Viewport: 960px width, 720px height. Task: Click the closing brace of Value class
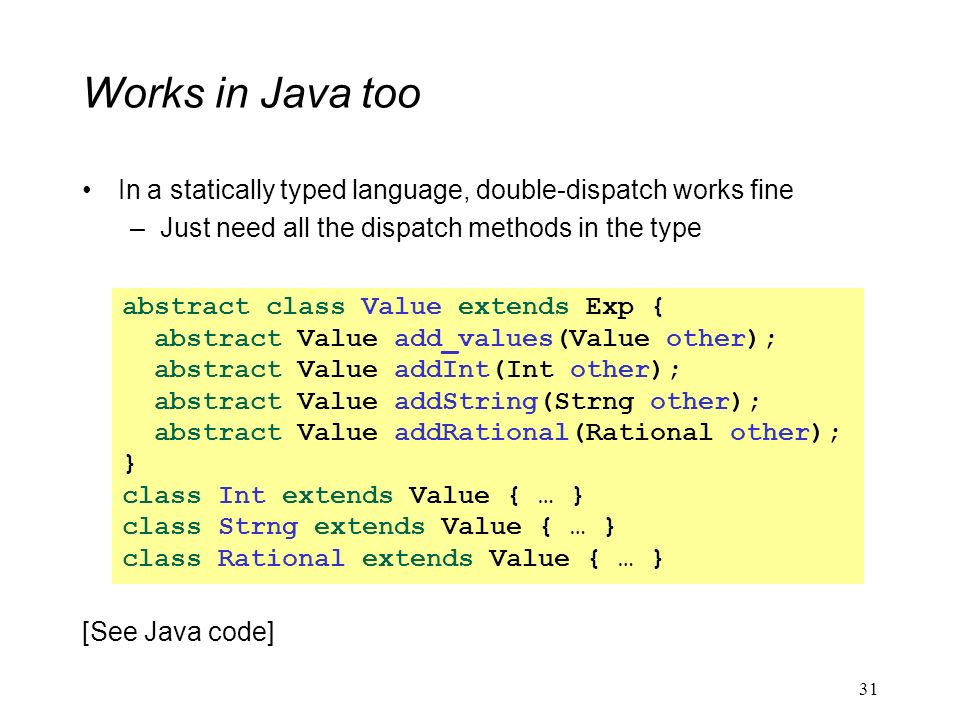click(129, 463)
